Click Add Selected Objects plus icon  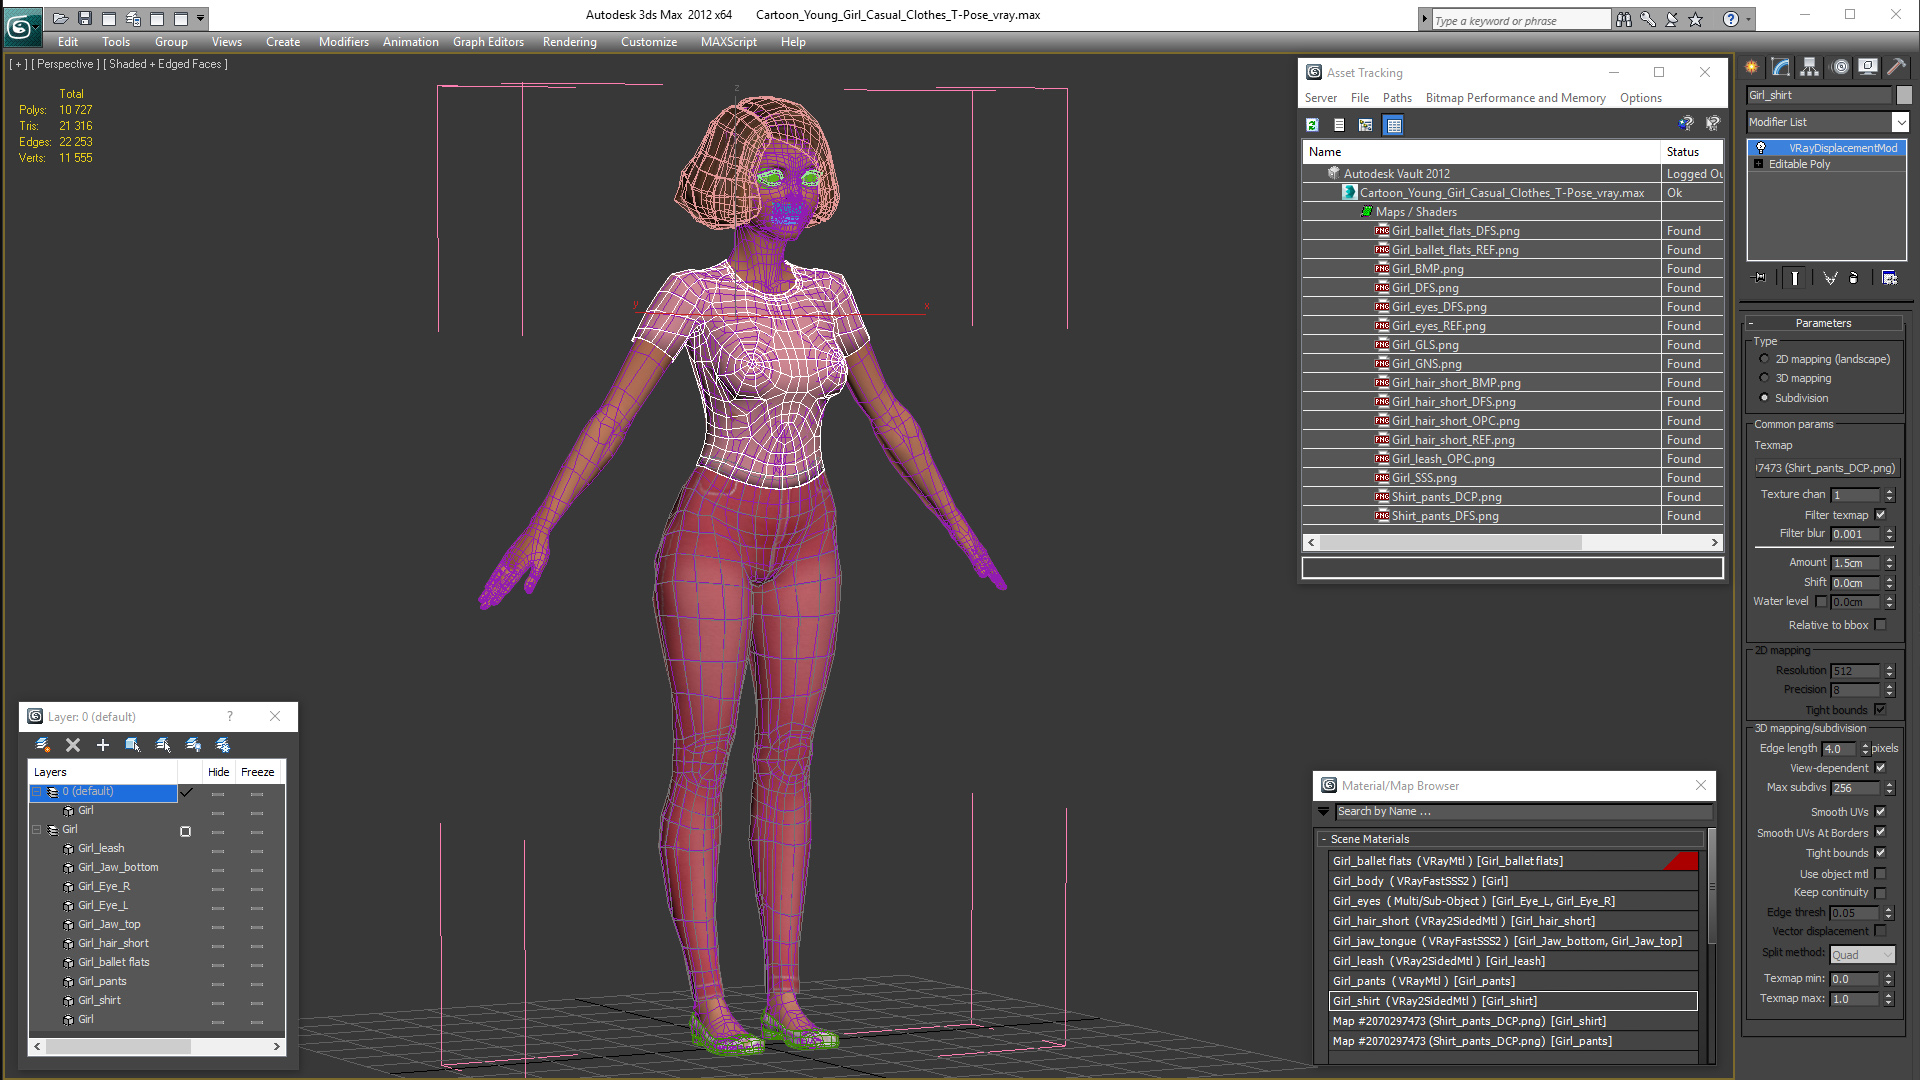[x=102, y=745]
